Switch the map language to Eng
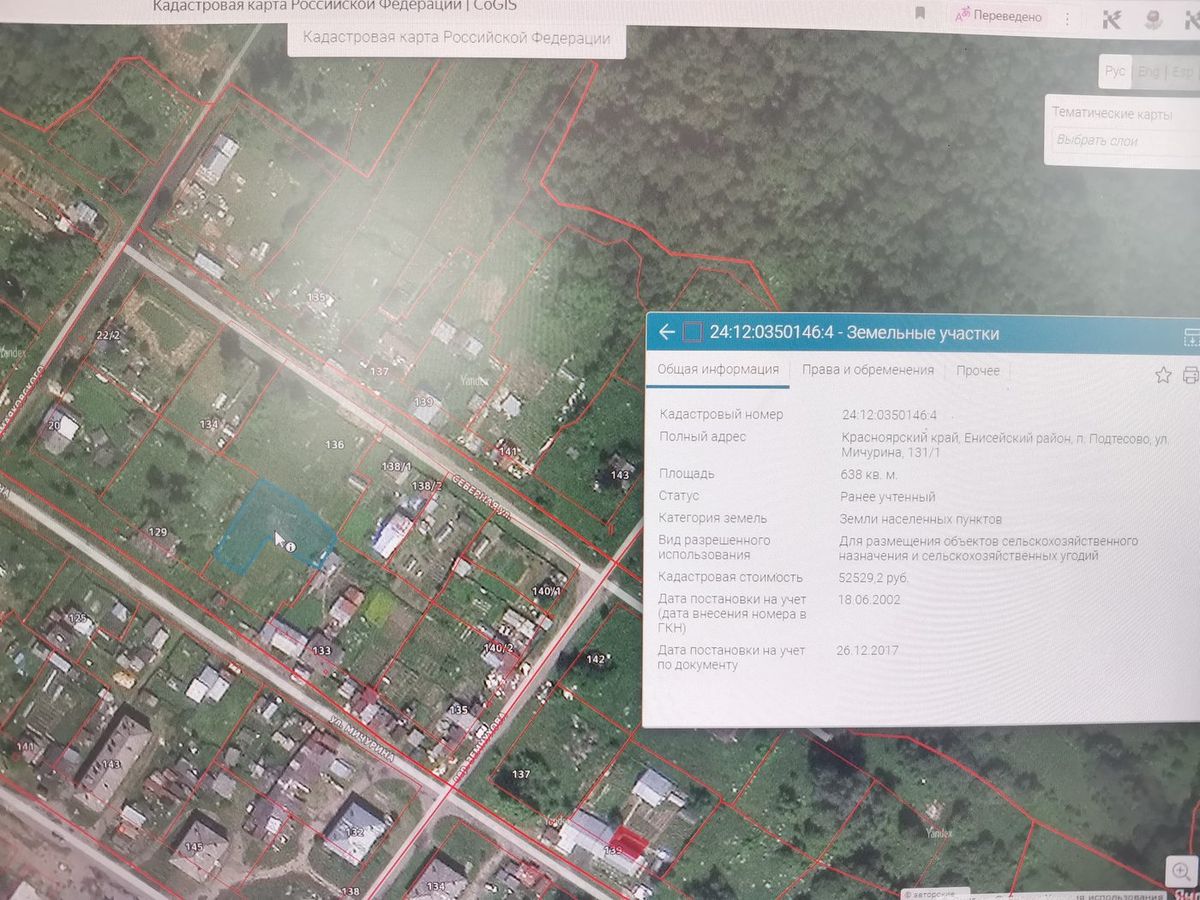This screenshot has width=1200, height=900. 1149,72
